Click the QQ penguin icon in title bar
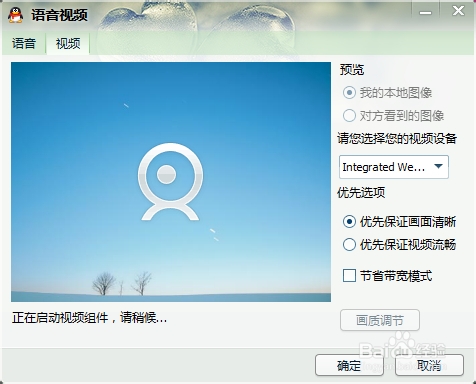This screenshot has width=476, height=384. pyautogui.click(x=15, y=15)
